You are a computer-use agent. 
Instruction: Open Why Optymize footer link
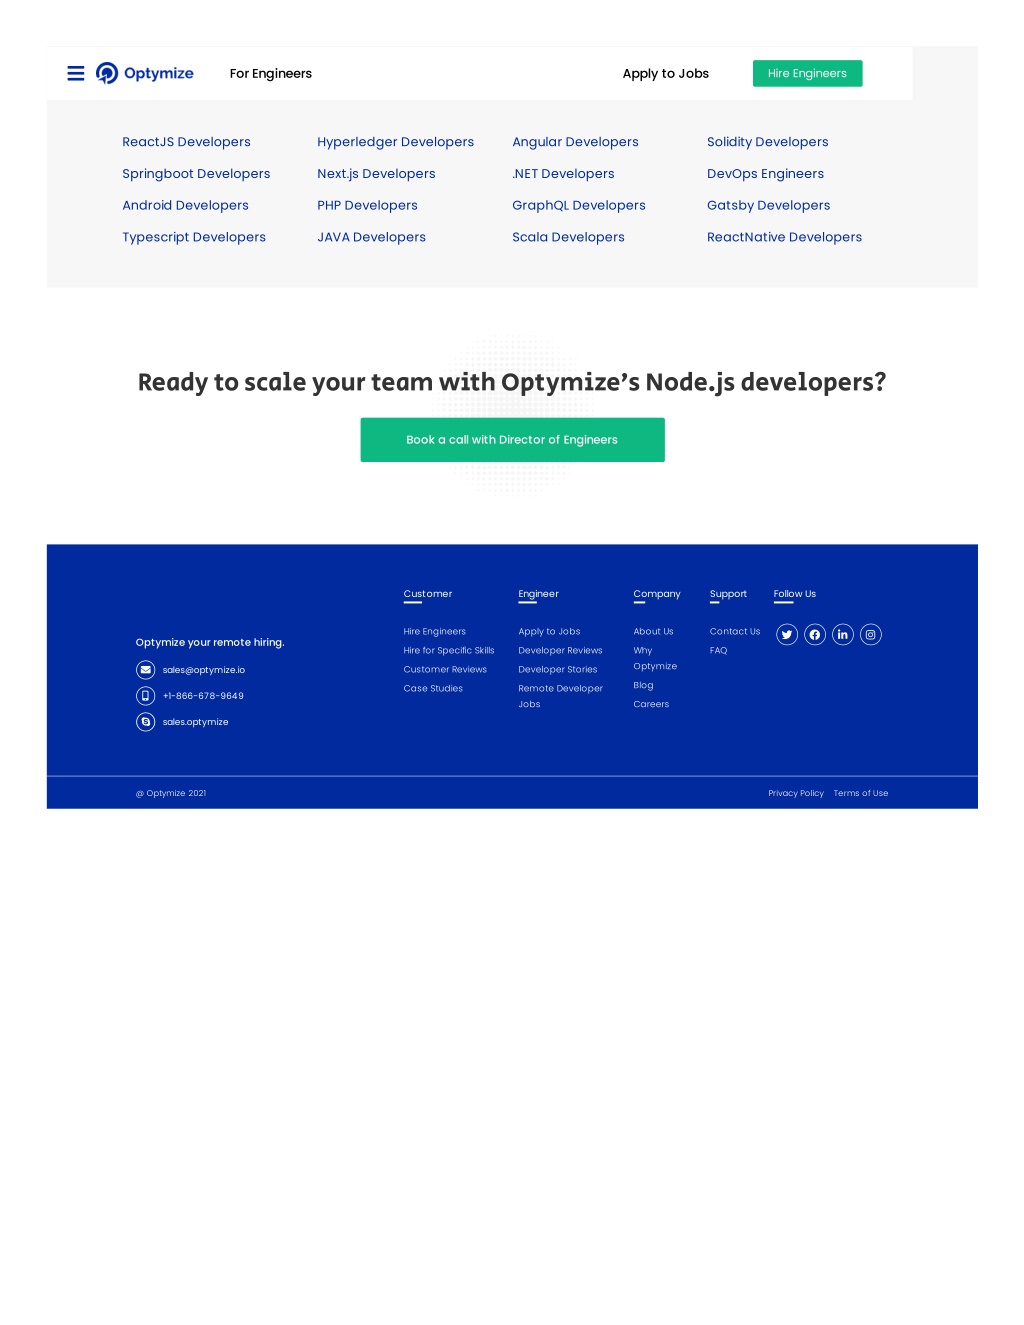(656, 659)
